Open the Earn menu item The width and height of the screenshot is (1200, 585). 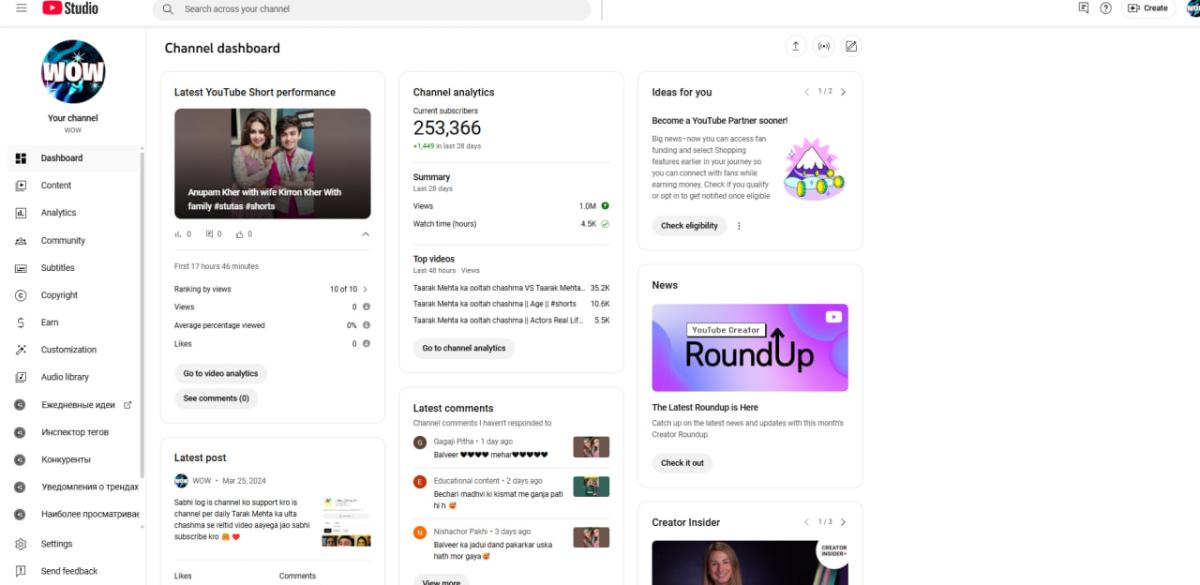tap(71, 323)
